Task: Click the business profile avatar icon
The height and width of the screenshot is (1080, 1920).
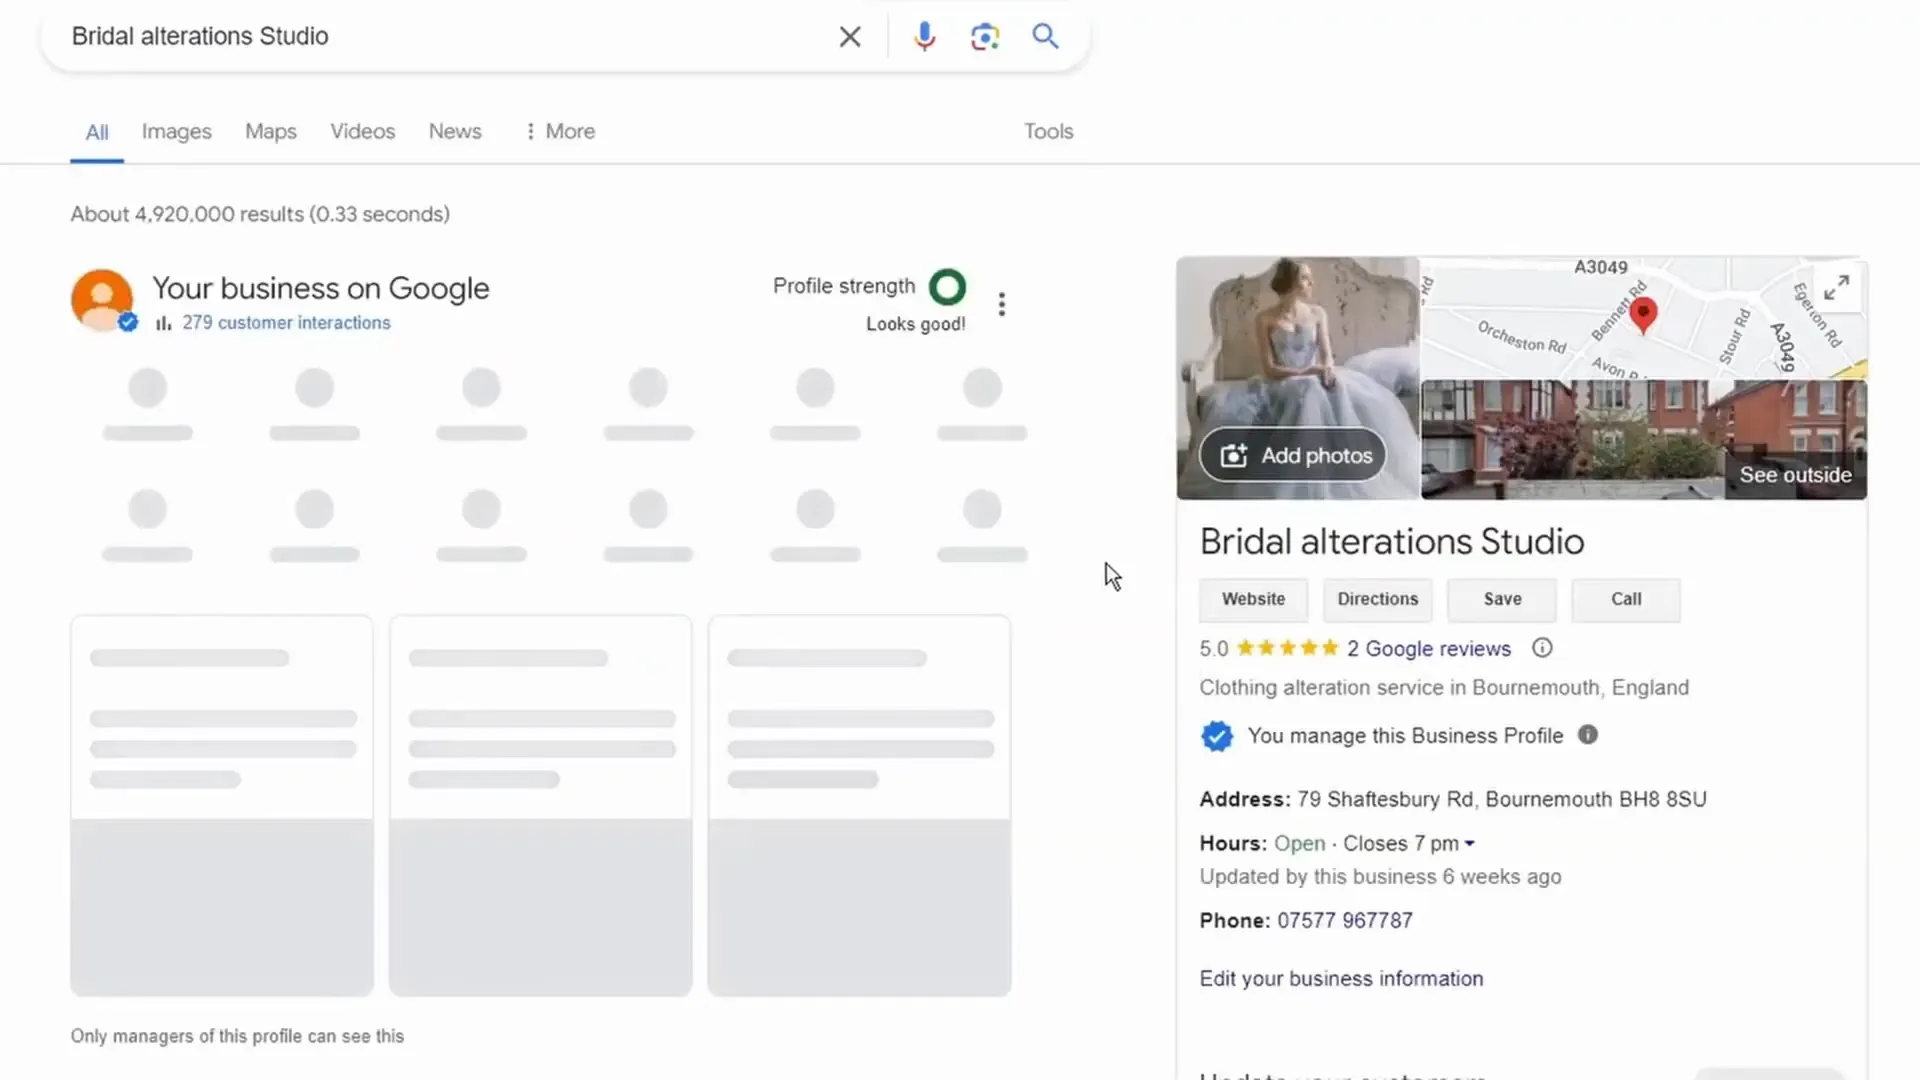Action: tap(102, 299)
